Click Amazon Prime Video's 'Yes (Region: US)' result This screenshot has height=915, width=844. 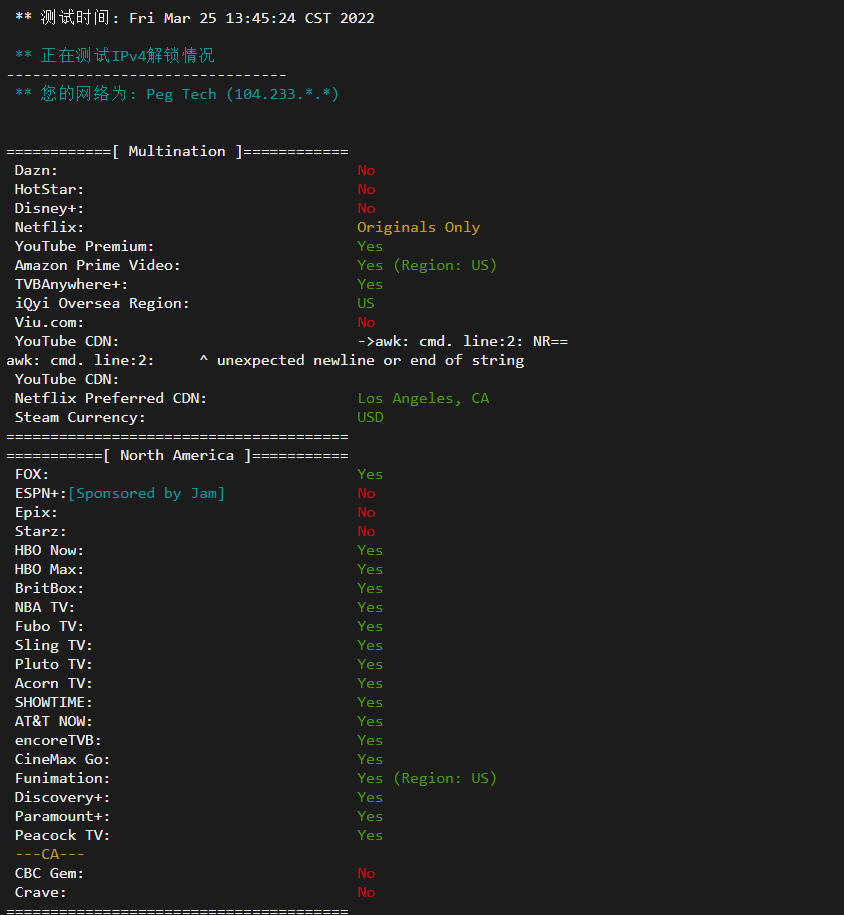426,265
